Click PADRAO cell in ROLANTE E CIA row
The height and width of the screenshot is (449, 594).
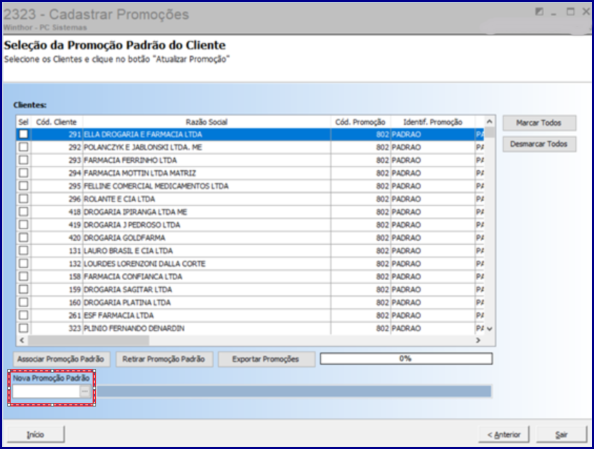click(x=433, y=199)
